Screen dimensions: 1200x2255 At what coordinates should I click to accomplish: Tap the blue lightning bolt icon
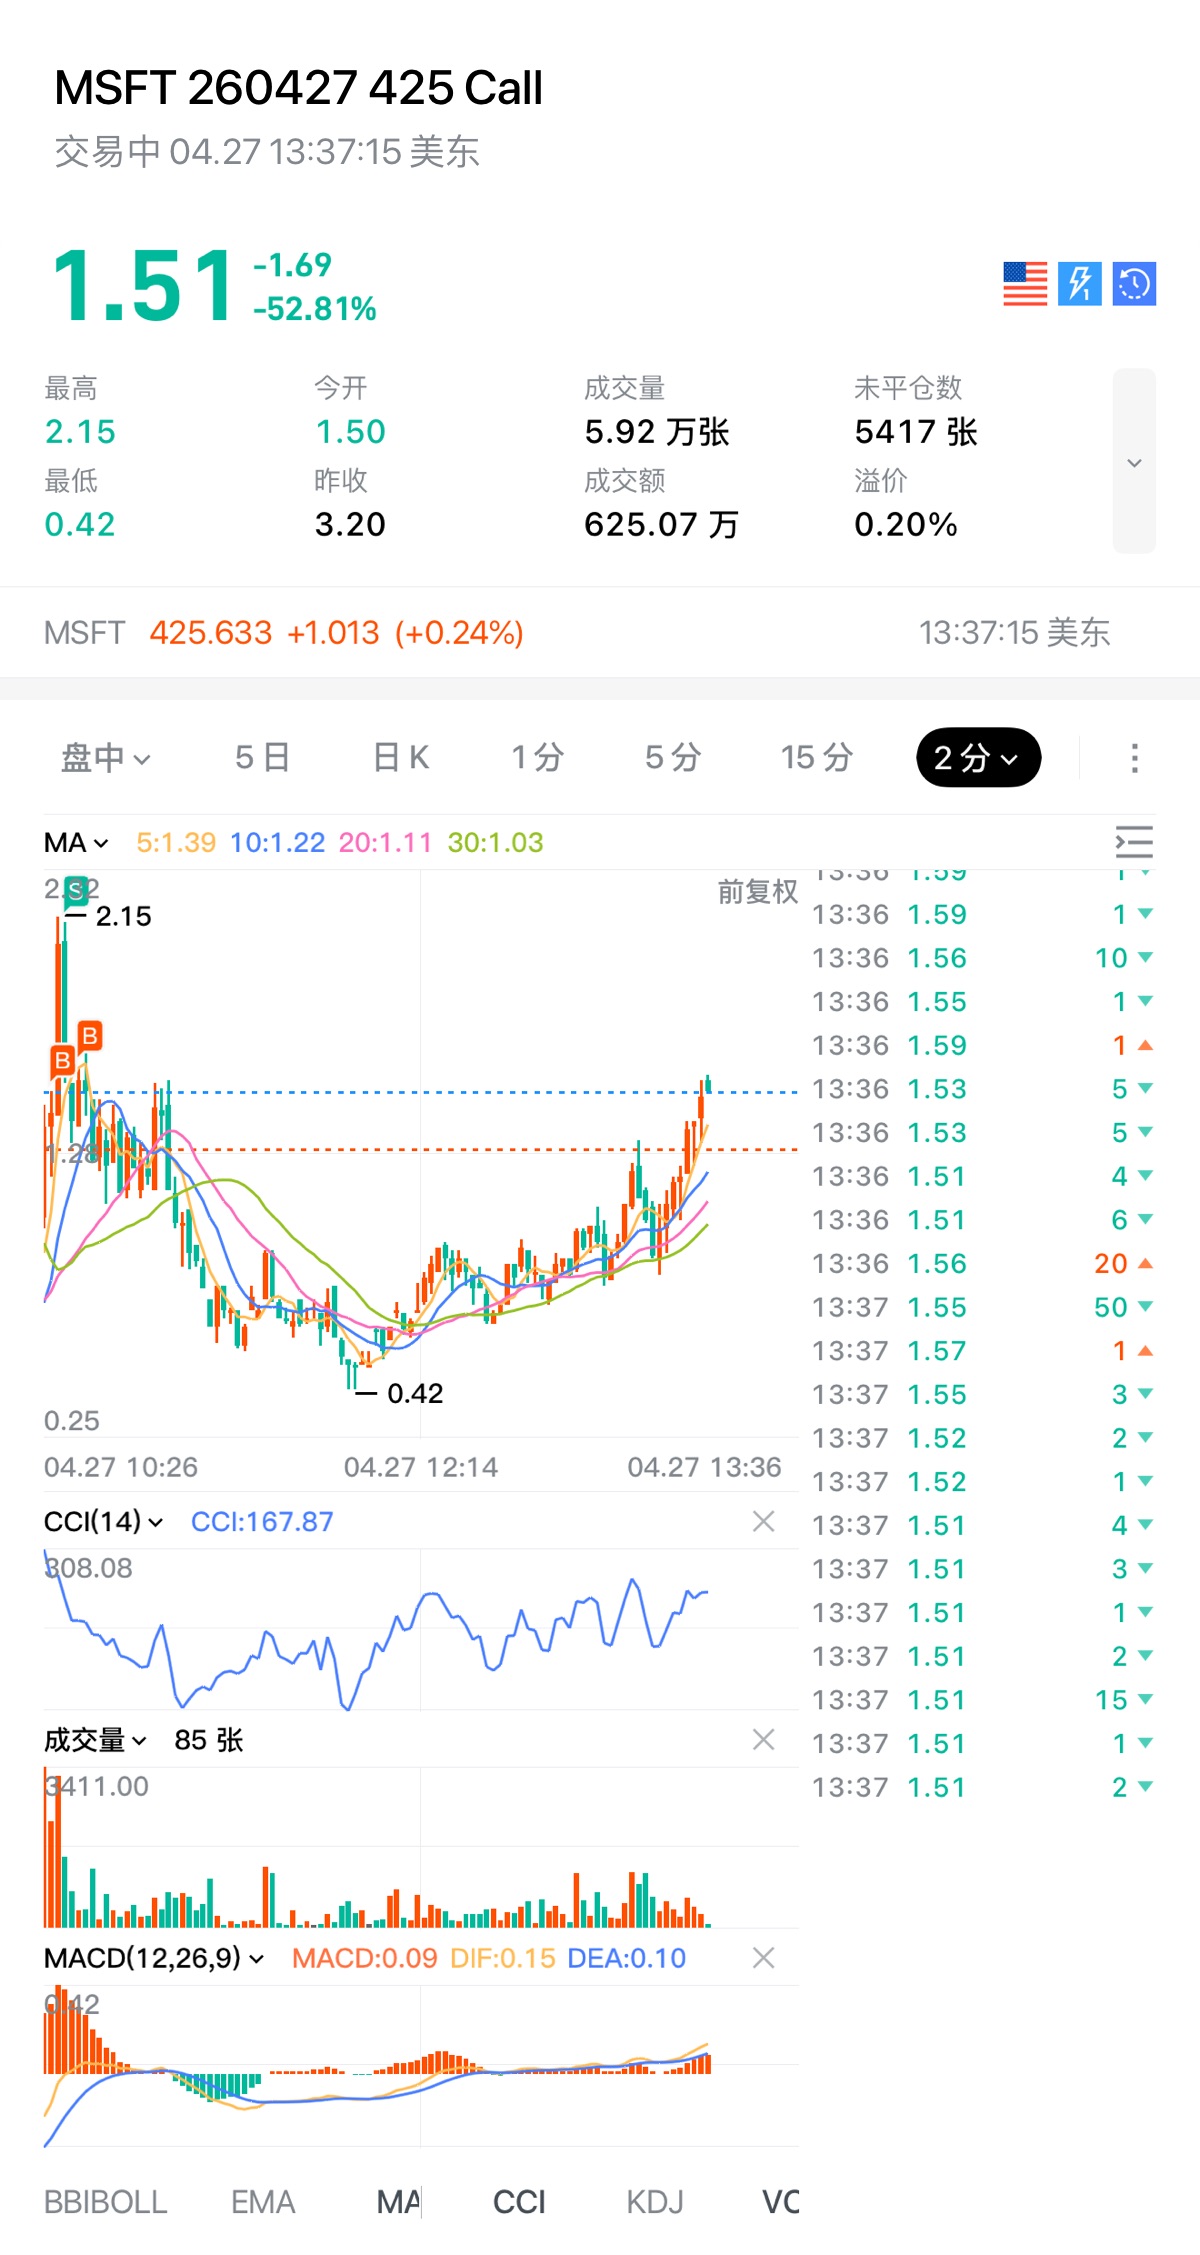pos(1080,284)
